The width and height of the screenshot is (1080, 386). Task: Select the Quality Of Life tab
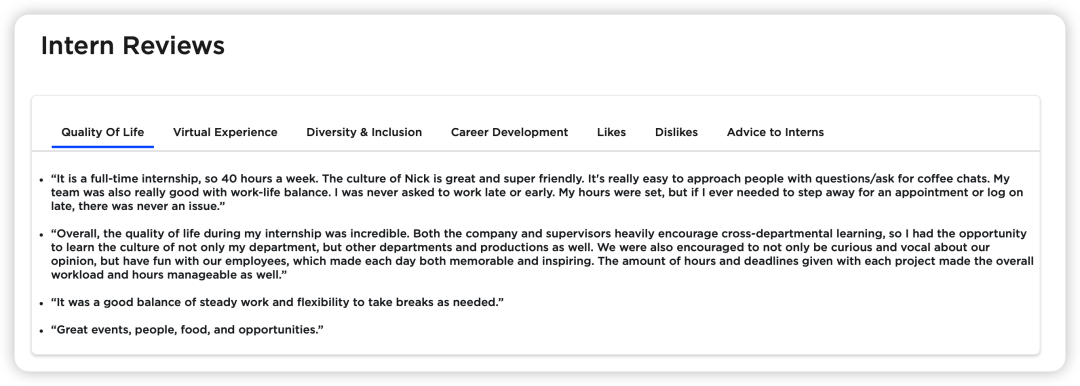click(103, 132)
